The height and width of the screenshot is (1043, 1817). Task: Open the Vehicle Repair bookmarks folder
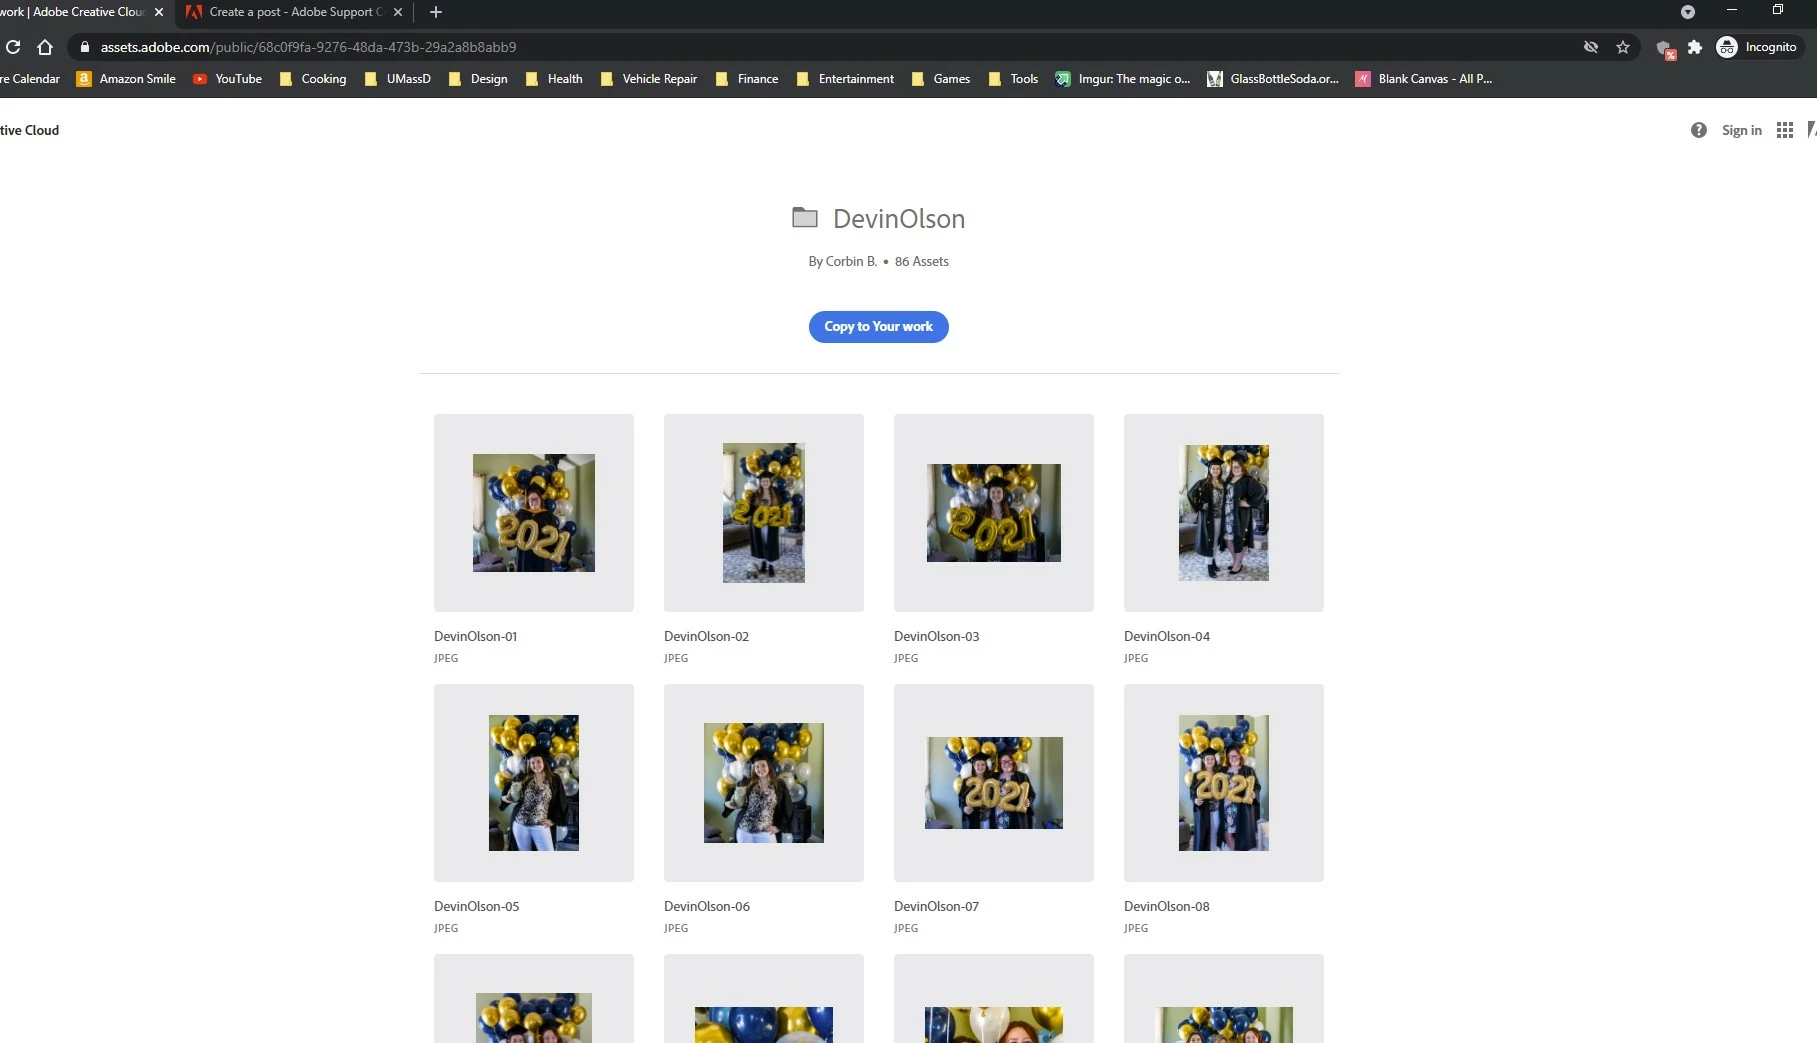click(x=649, y=79)
